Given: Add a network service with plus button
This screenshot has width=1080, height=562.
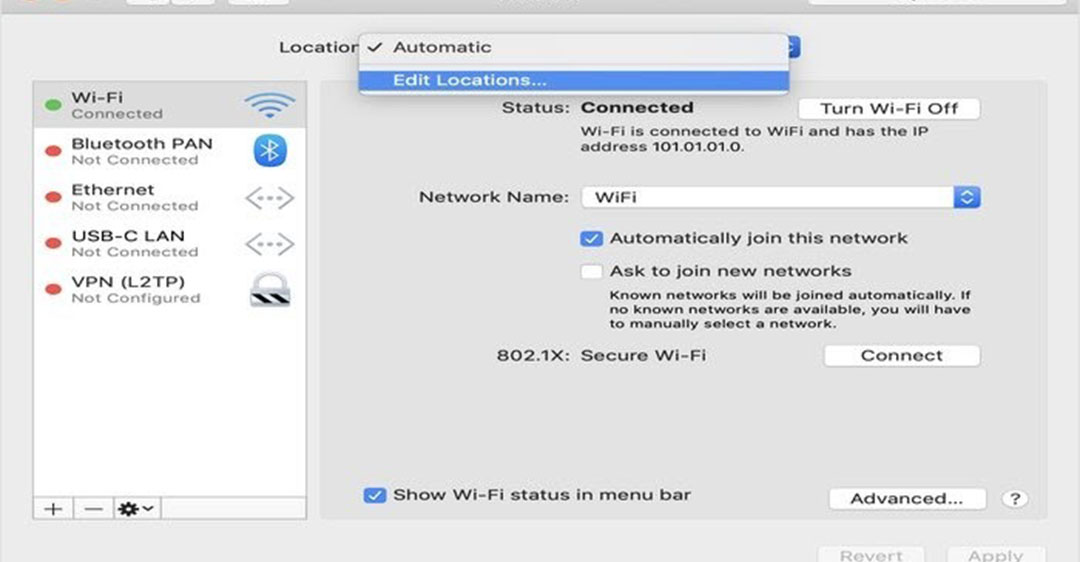Looking at the screenshot, I should pos(53,509).
